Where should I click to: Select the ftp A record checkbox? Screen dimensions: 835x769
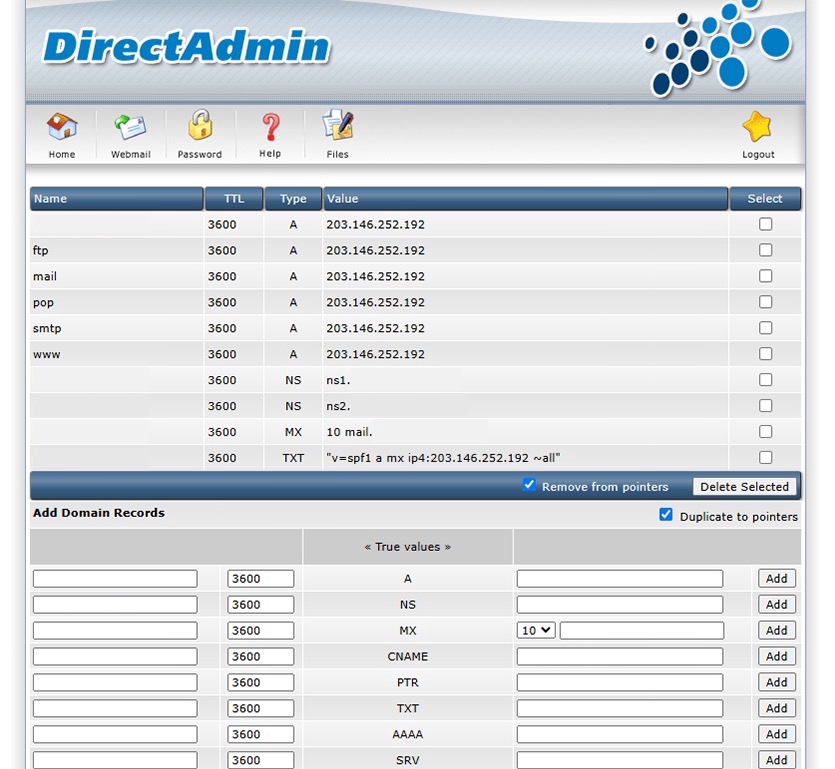click(x=765, y=250)
